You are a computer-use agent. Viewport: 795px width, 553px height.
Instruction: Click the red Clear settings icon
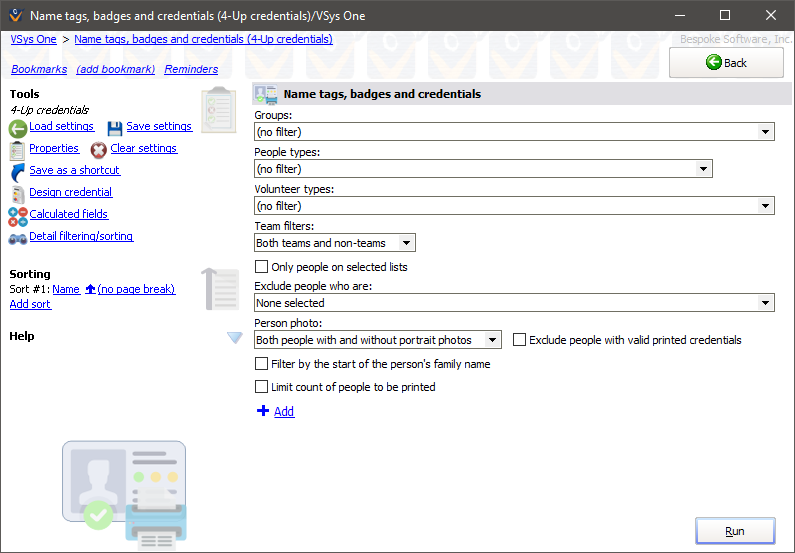(99, 150)
